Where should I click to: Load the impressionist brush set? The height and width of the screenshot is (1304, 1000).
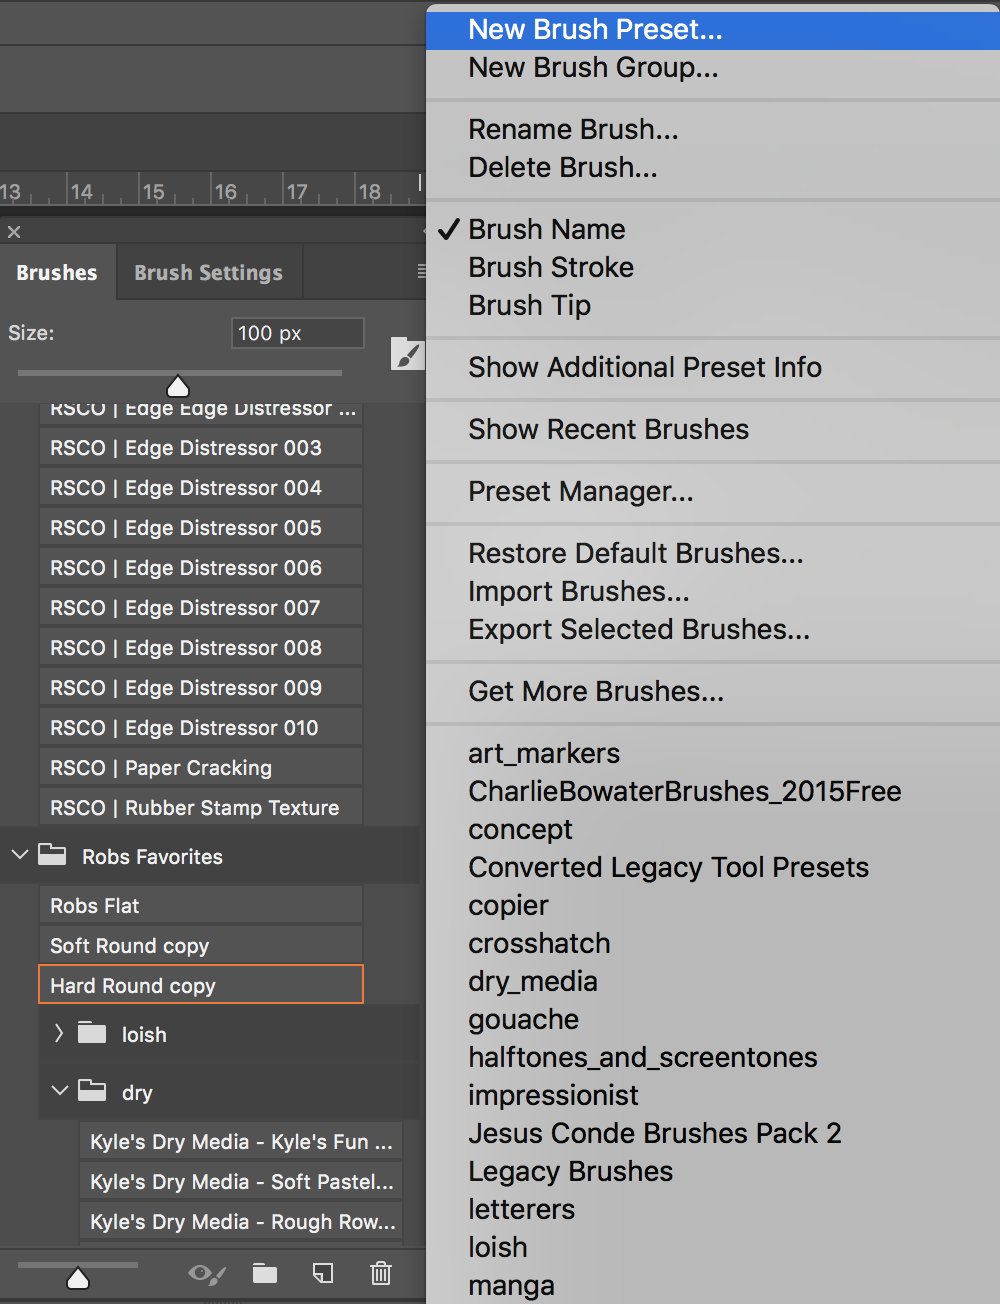[713, 1096]
